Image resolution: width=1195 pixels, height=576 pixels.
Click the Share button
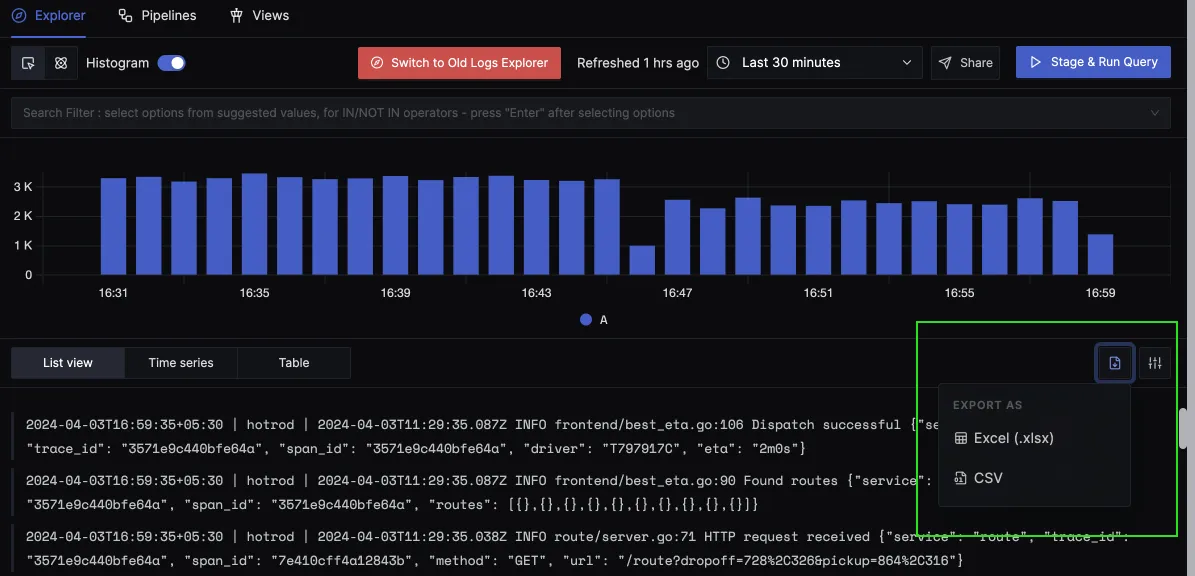coord(966,62)
